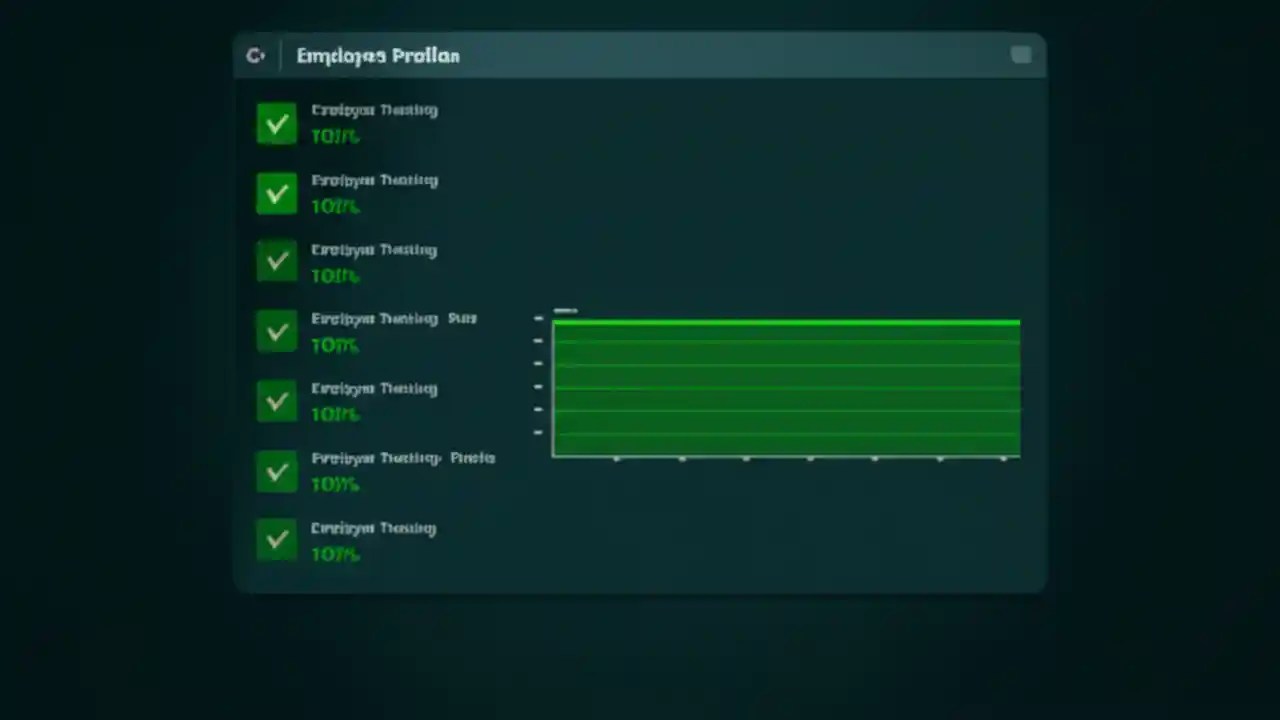Click the checkmark icon beside Employee Testing Sure
The width and height of the screenshot is (1280, 720).
click(x=277, y=331)
